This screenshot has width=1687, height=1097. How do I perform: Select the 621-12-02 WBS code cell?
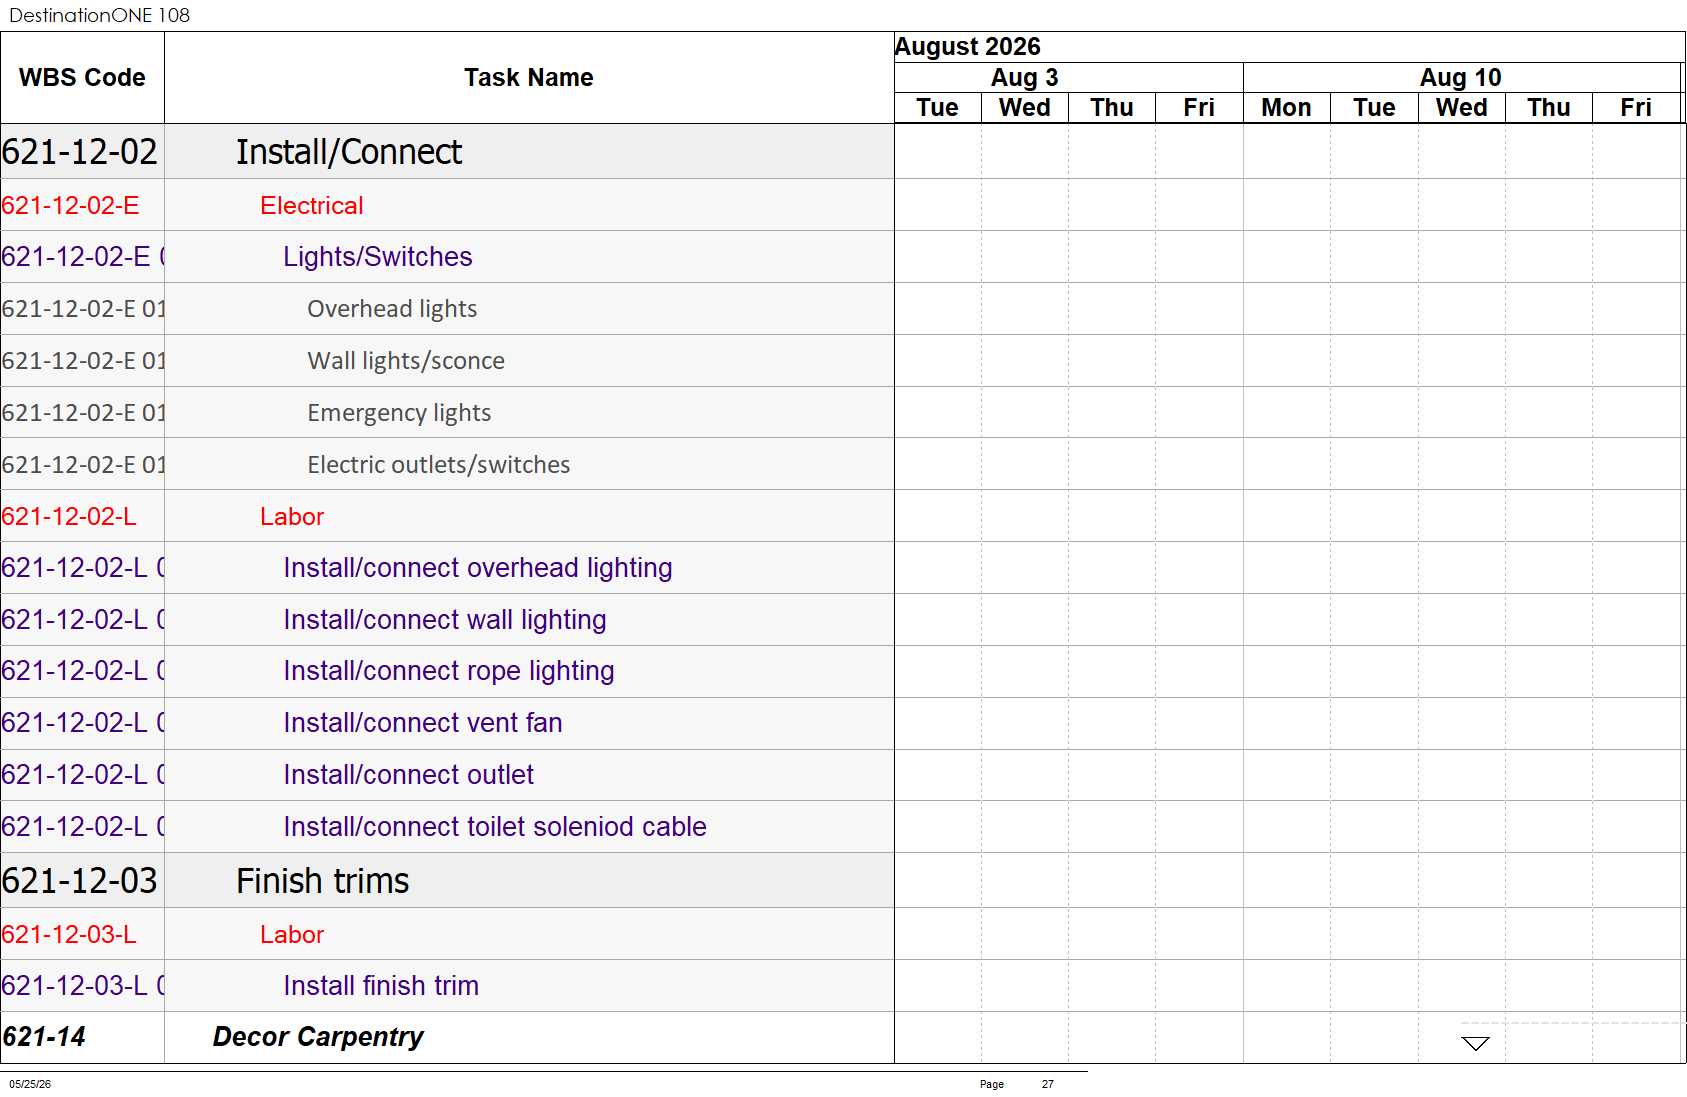(x=80, y=152)
